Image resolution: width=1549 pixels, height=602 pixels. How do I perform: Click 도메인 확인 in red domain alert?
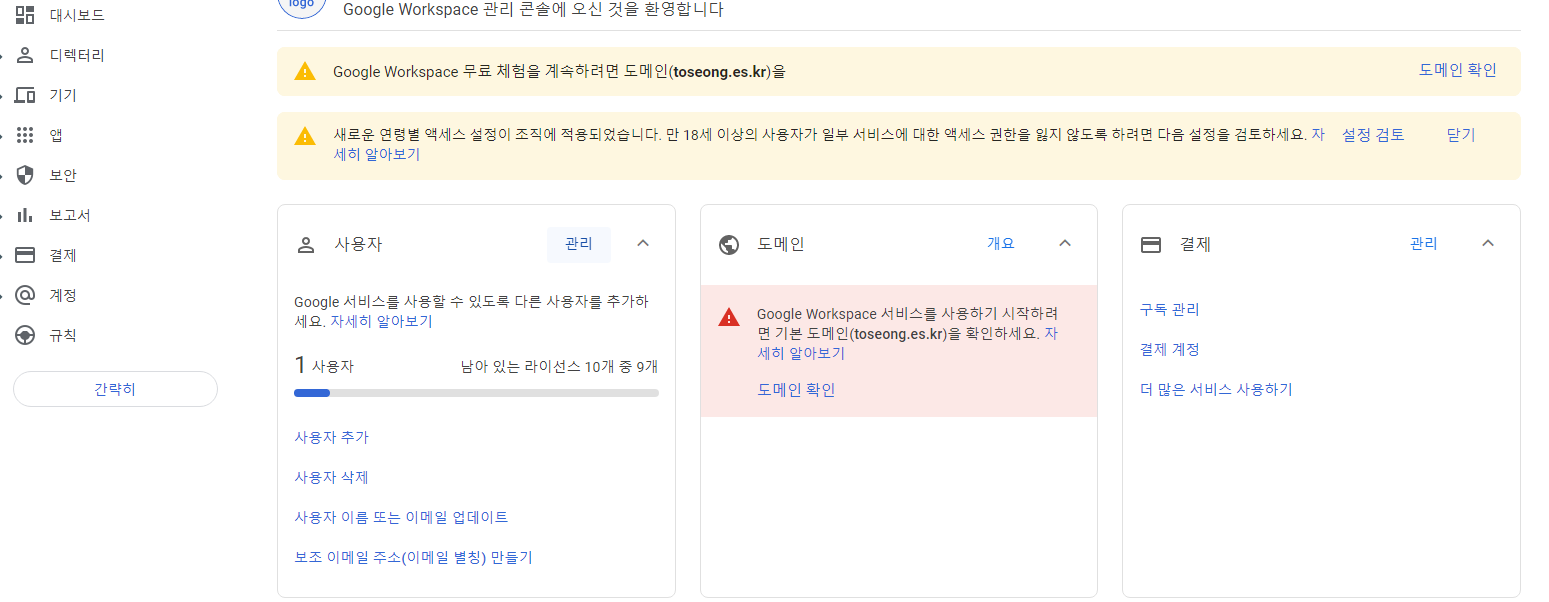click(796, 389)
